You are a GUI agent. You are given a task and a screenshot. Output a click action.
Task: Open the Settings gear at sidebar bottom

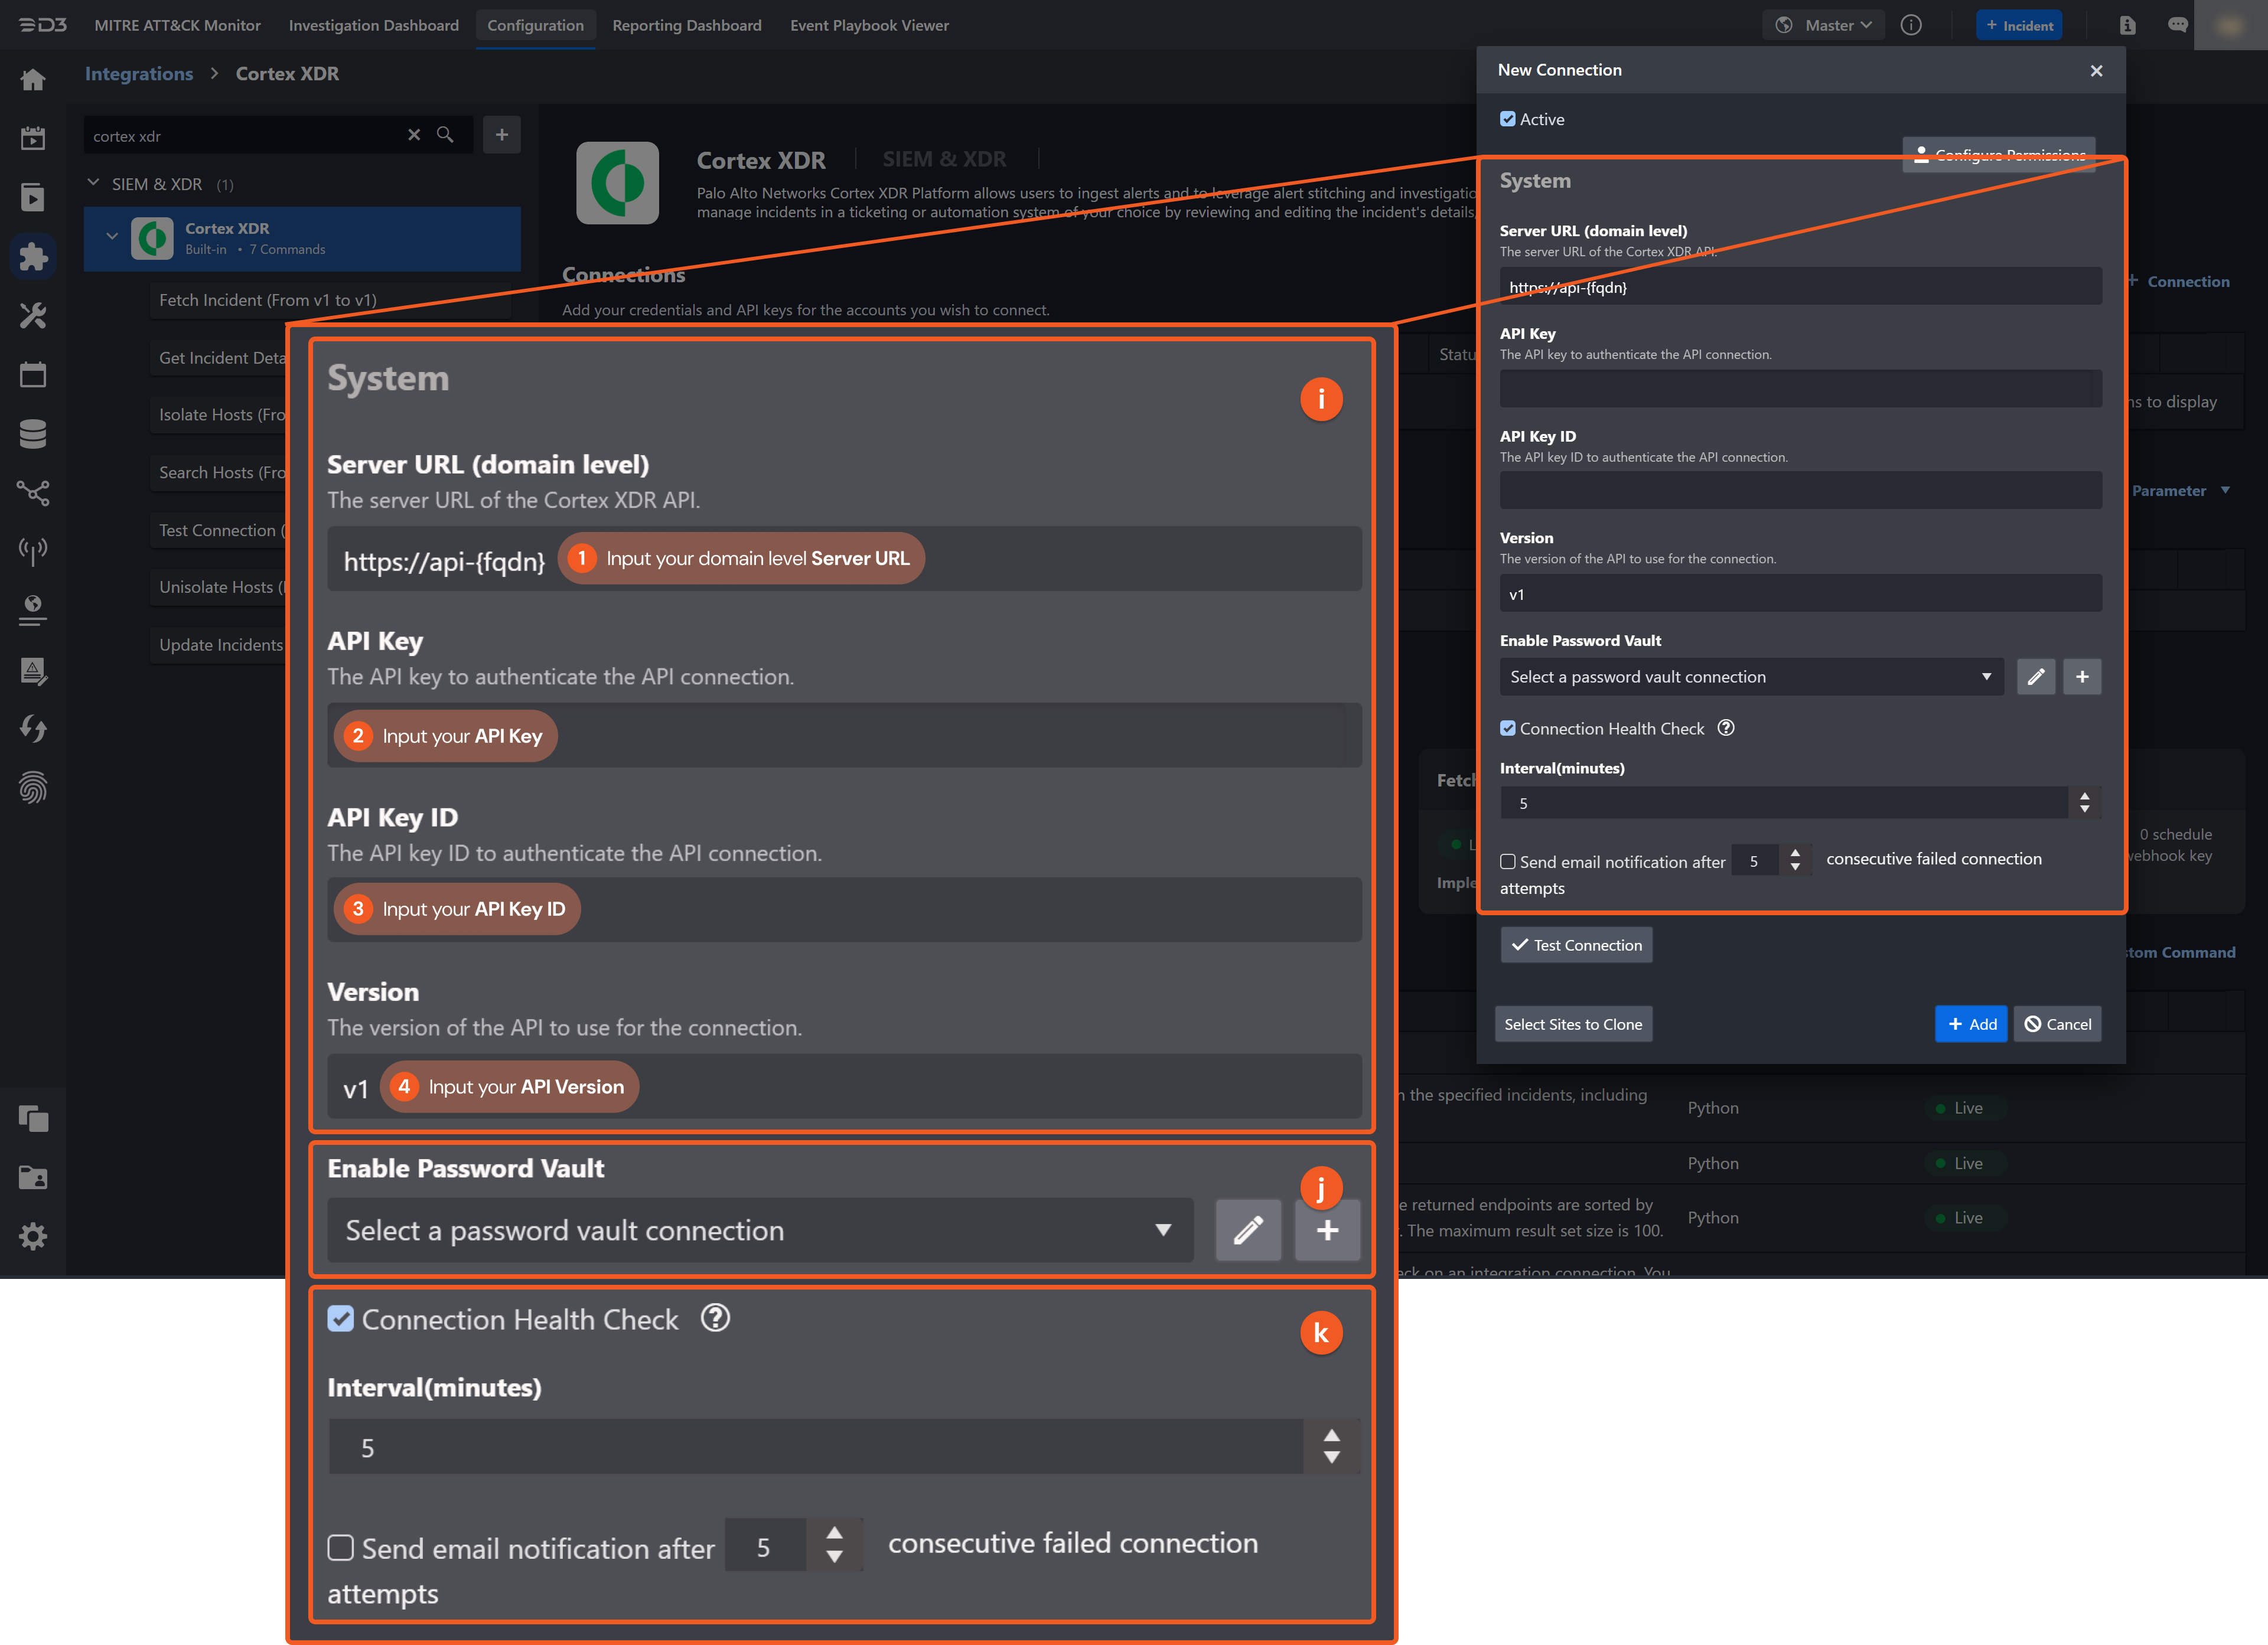[x=33, y=1236]
